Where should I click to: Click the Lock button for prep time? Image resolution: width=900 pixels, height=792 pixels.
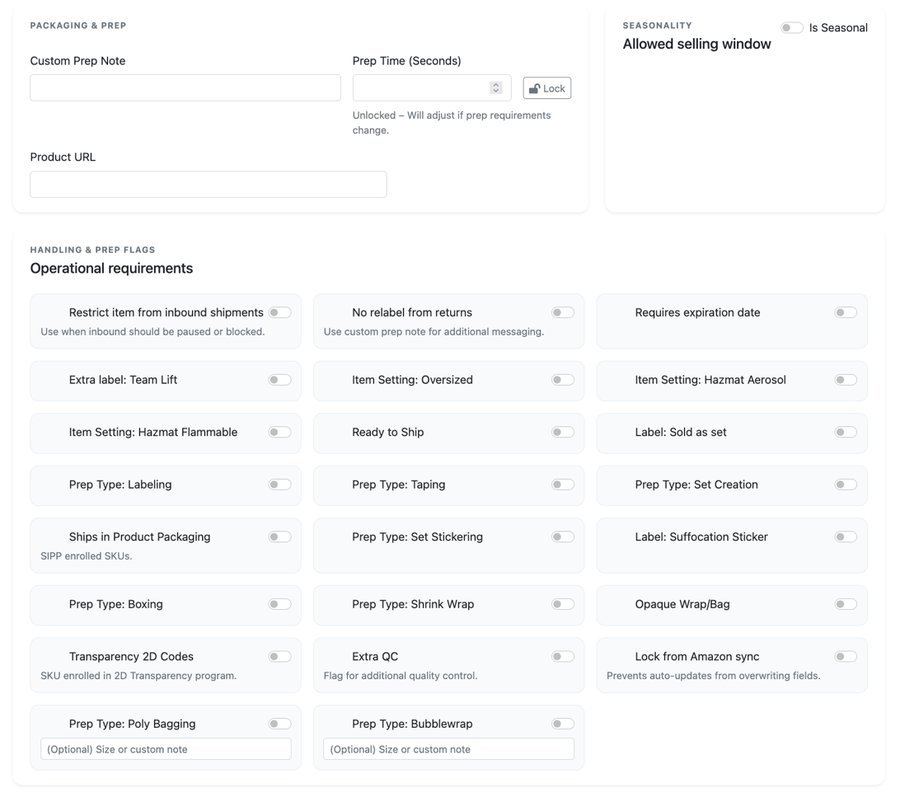click(x=547, y=88)
